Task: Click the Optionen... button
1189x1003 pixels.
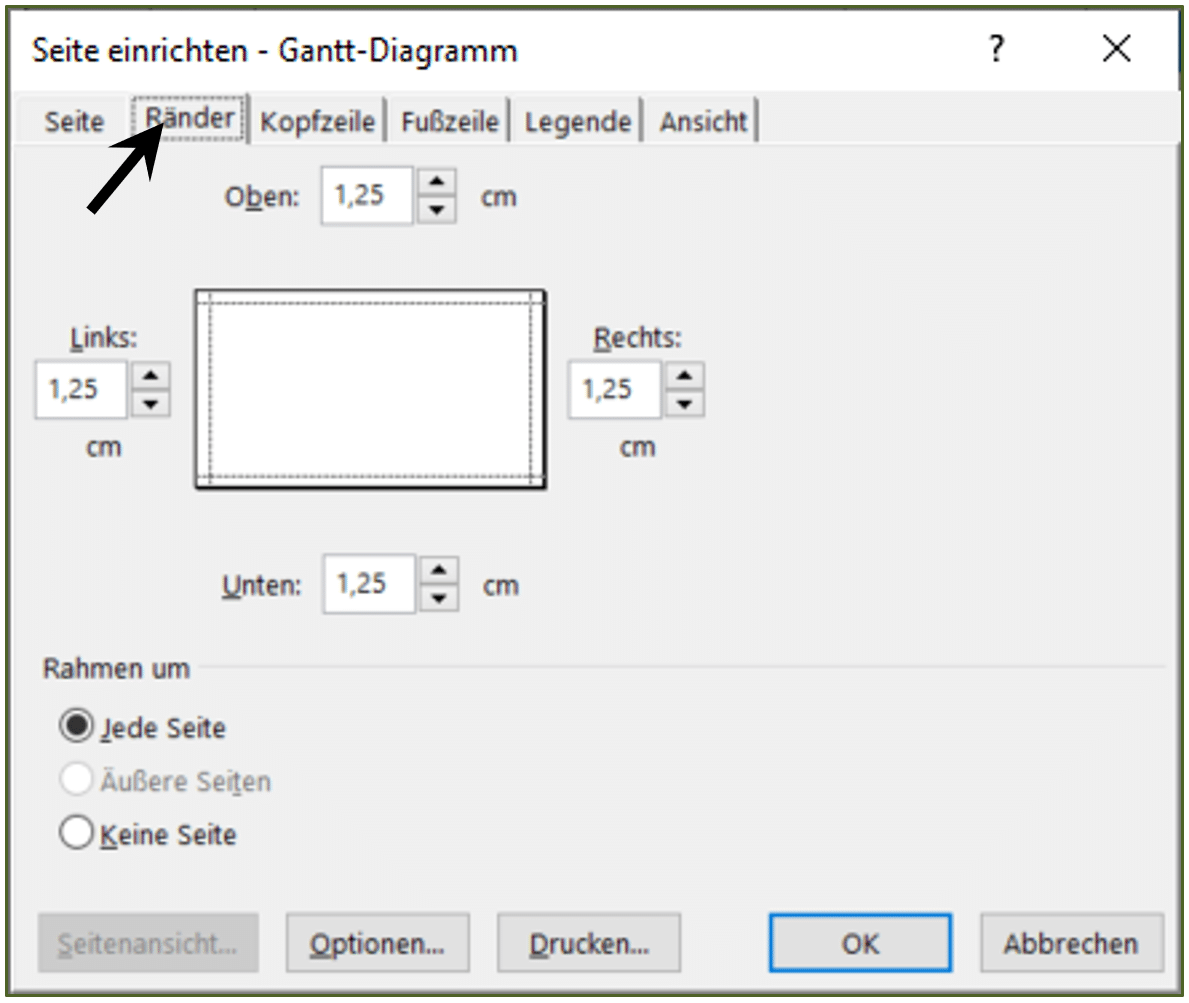Action: 378,943
